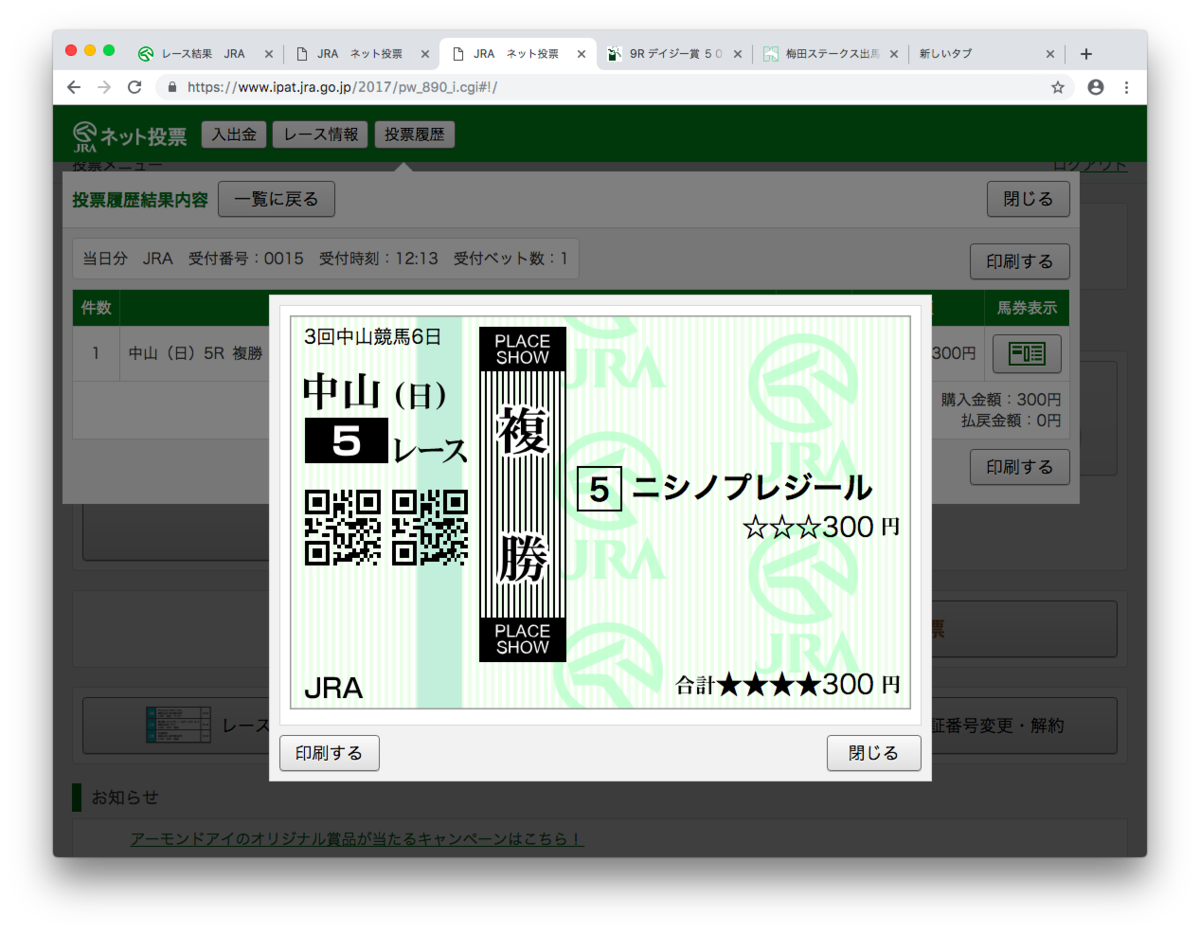Click the address bar URL

342,87
